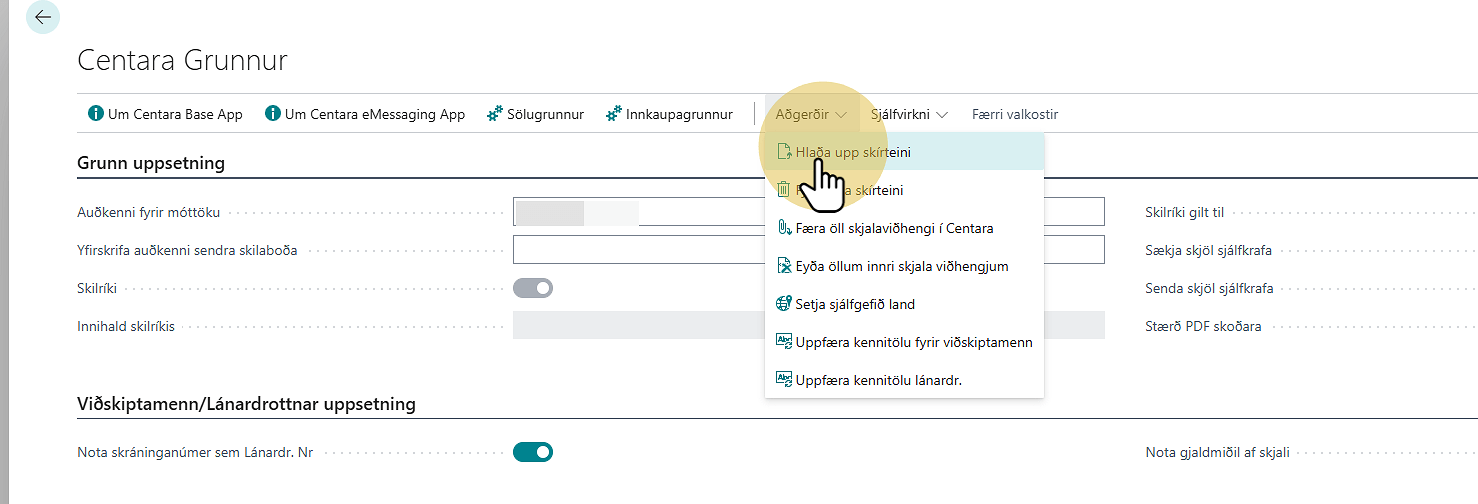Click the Innihald skilríkis field
Image resolution: width=1478 pixels, height=504 pixels.
(808, 326)
